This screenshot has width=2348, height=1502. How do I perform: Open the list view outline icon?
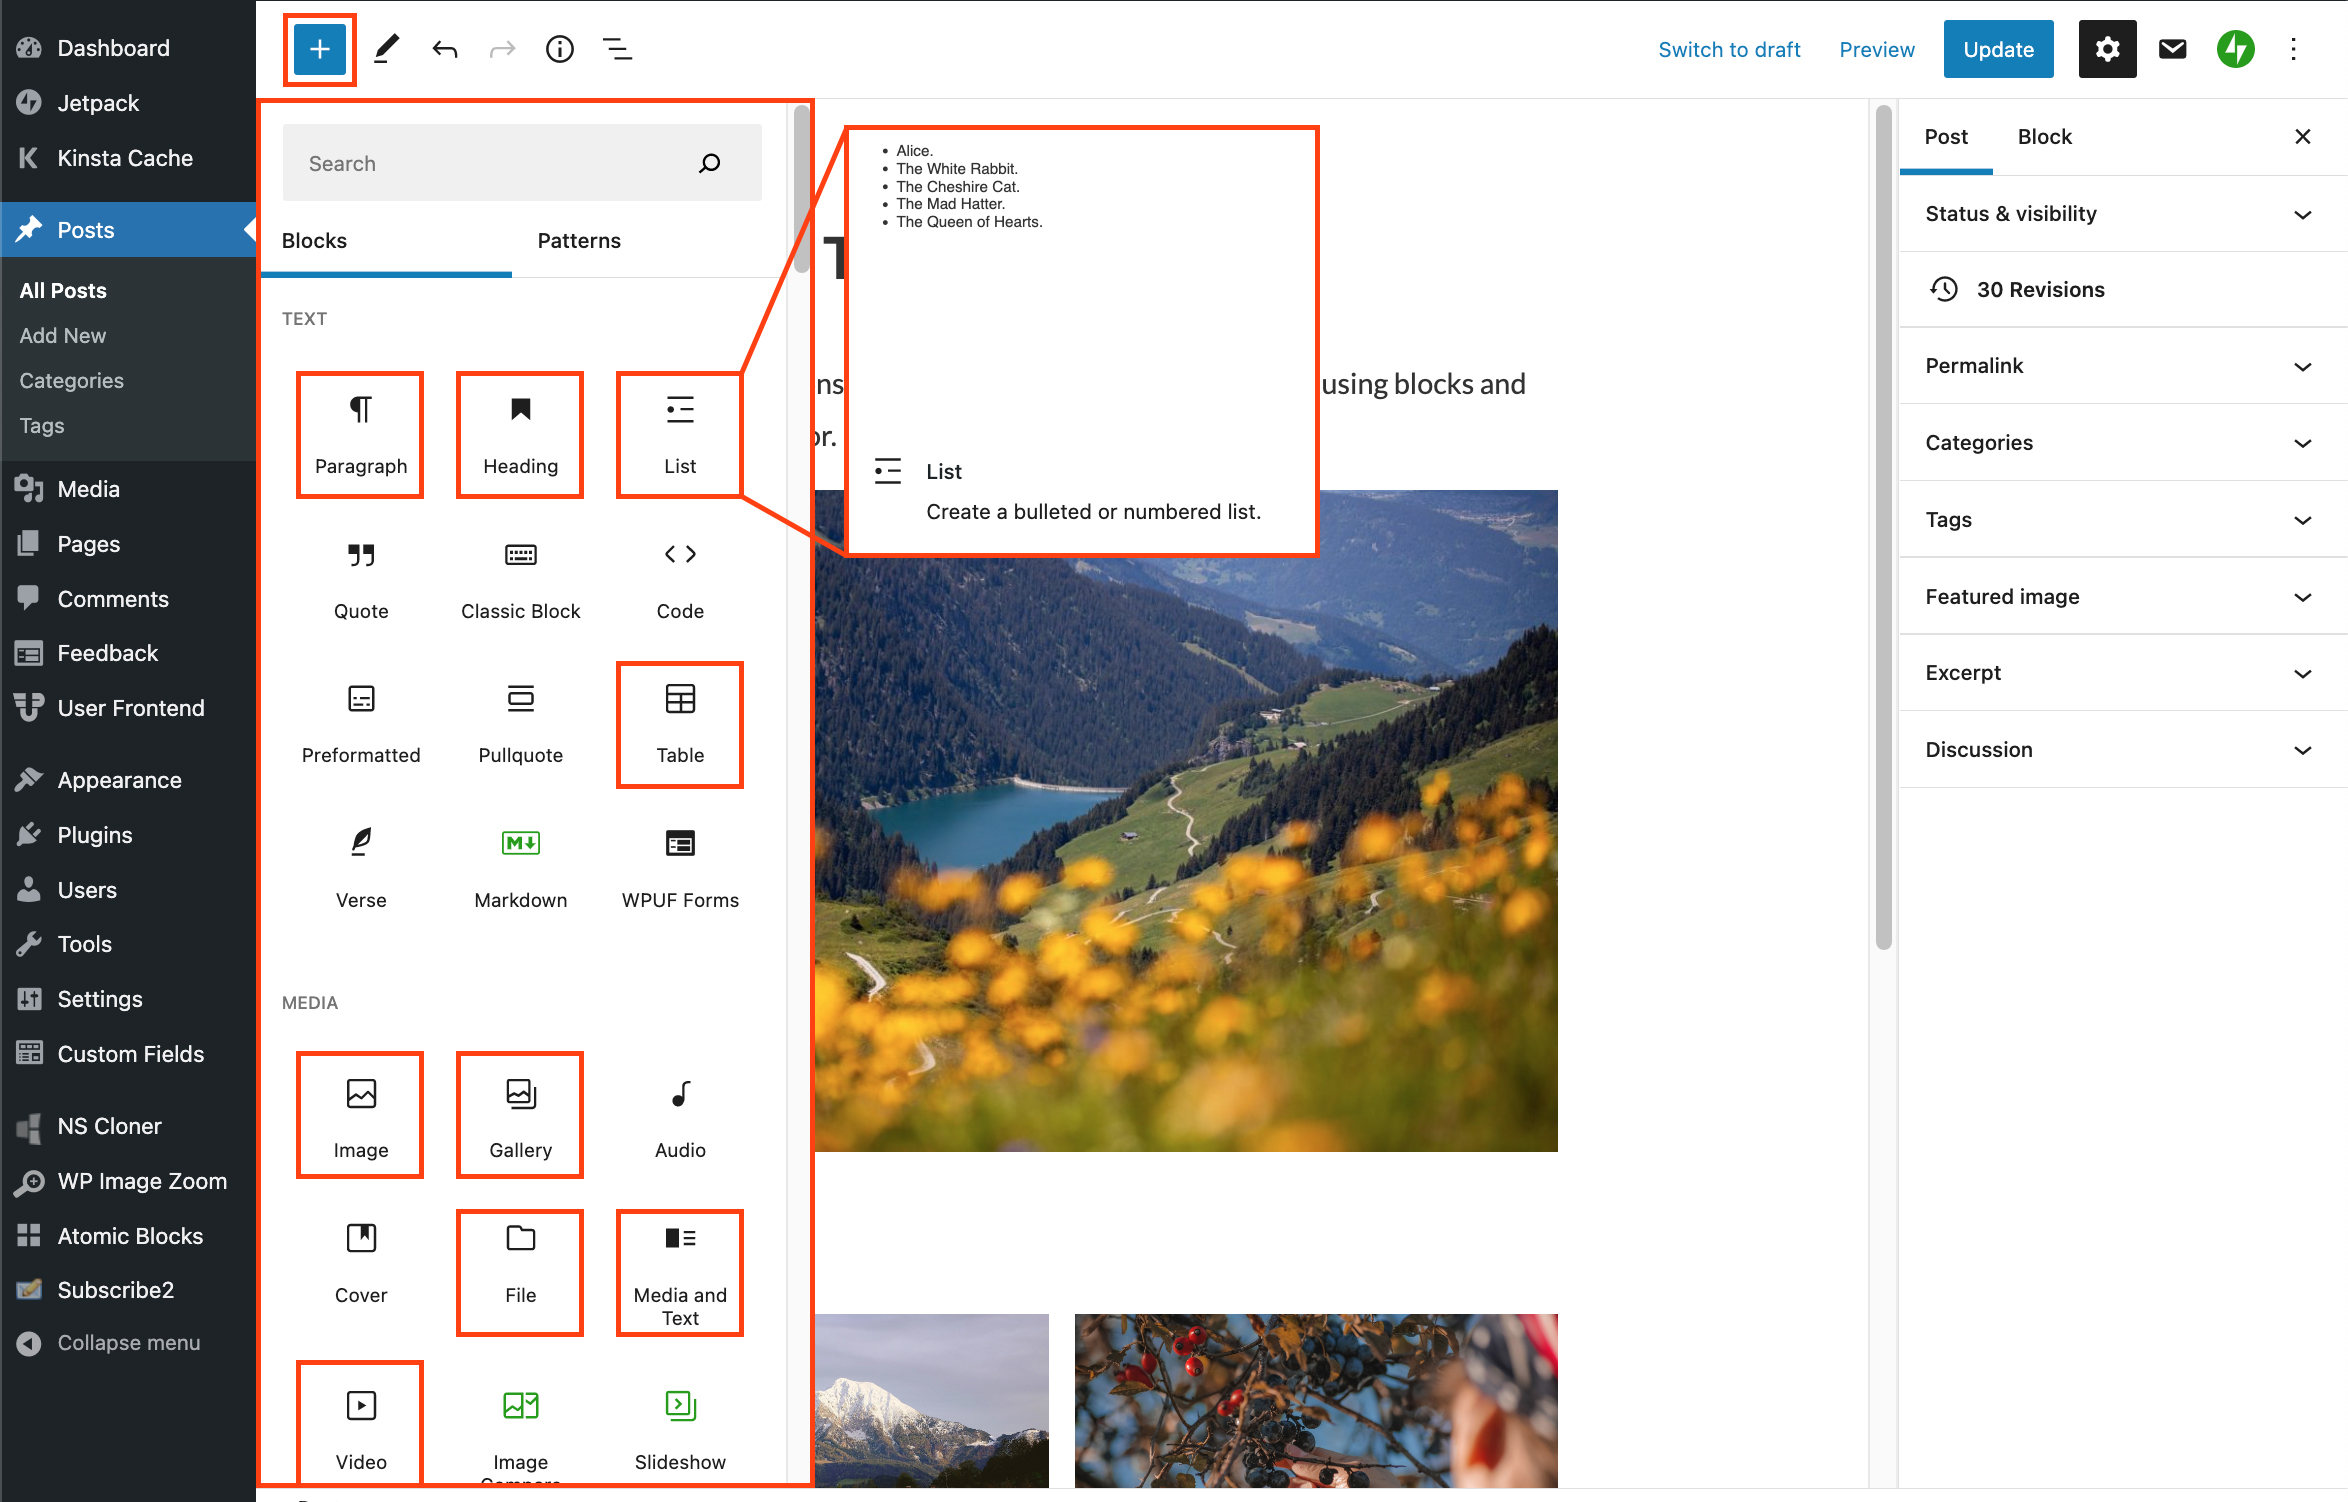tap(617, 49)
